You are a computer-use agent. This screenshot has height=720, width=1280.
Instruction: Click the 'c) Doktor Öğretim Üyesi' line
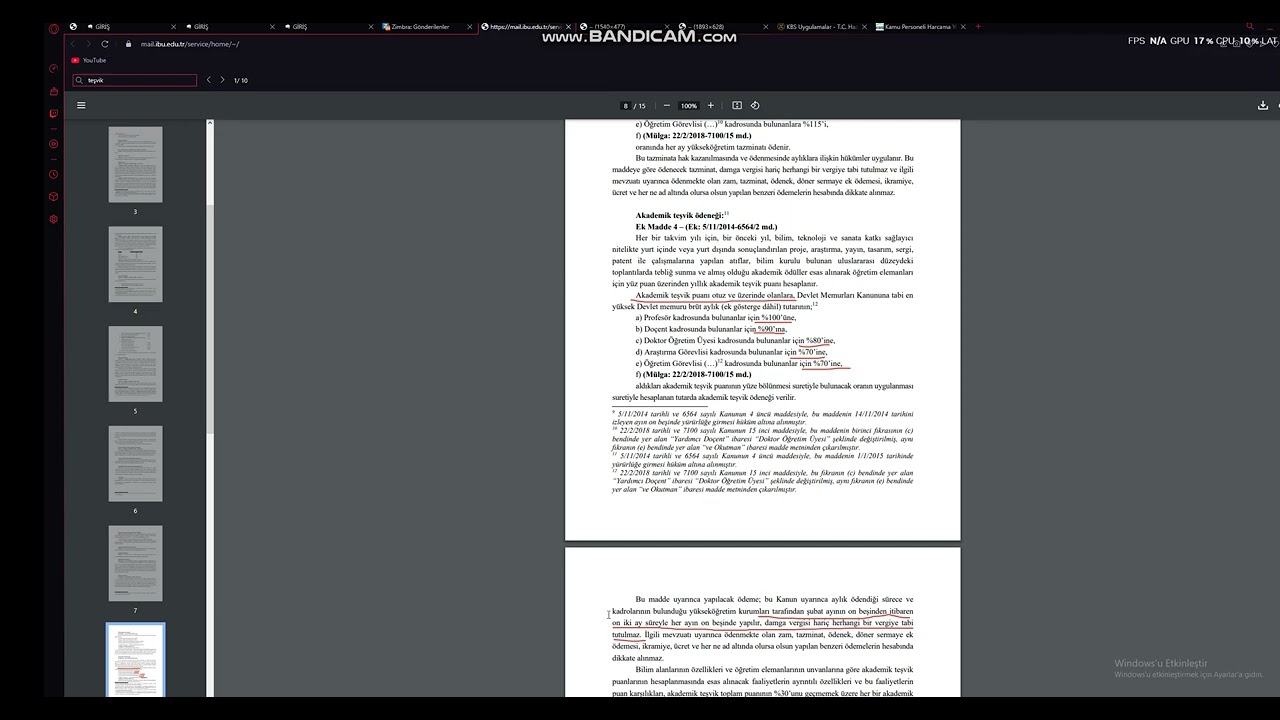coord(735,341)
